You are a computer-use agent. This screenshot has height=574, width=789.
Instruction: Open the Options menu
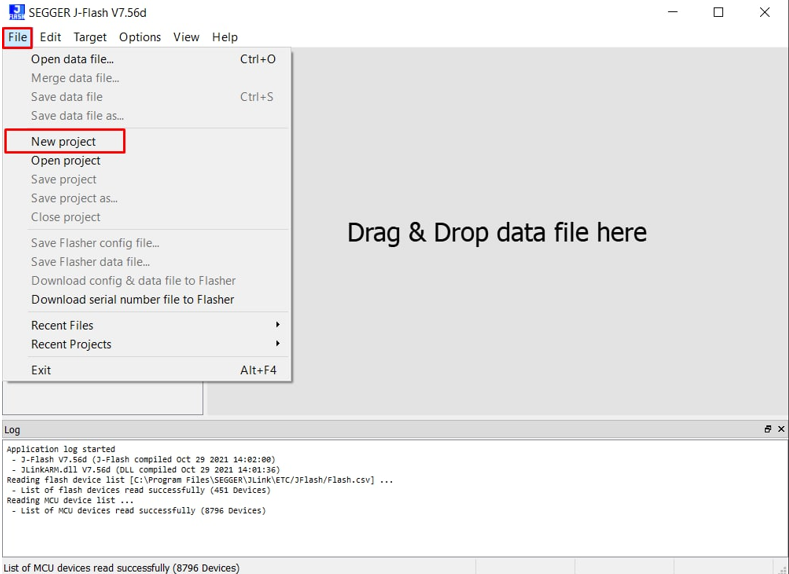pyautogui.click(x=140, y=37)
